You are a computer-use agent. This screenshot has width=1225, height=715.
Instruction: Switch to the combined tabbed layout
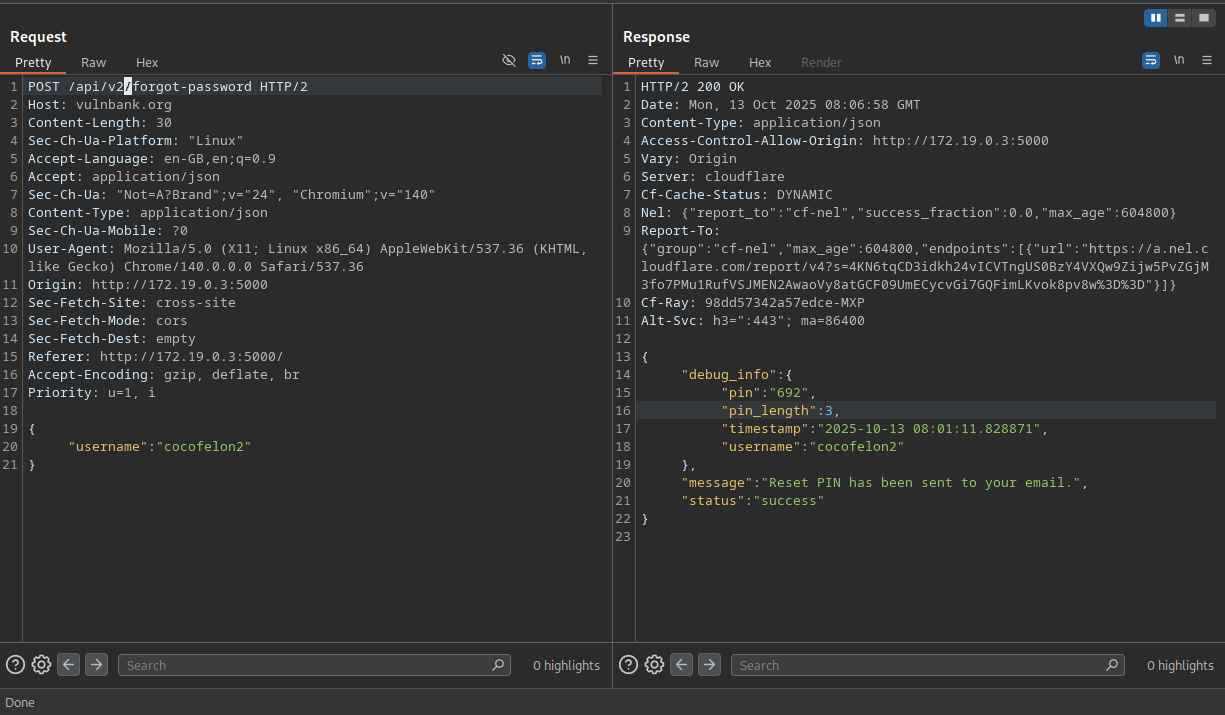click(1203, 18)
